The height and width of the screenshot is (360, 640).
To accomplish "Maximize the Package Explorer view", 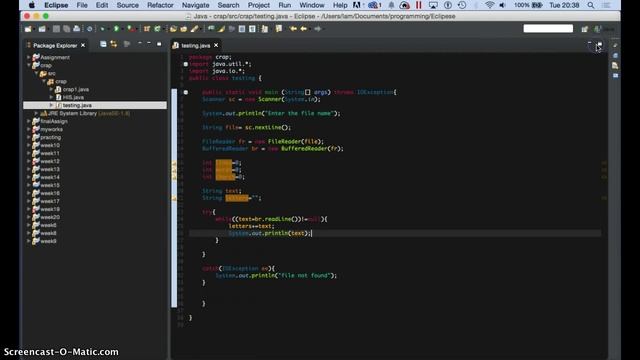I will 159,44.
